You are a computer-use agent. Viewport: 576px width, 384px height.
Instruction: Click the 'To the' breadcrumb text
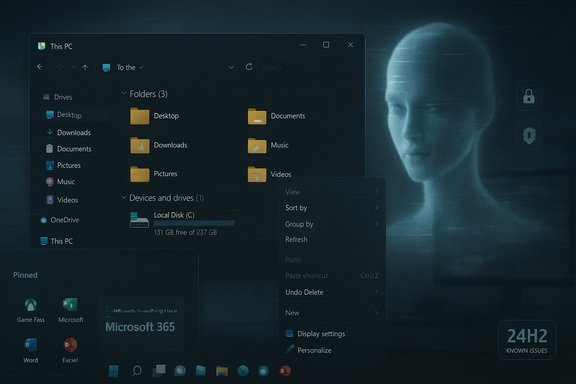point(126,68)
